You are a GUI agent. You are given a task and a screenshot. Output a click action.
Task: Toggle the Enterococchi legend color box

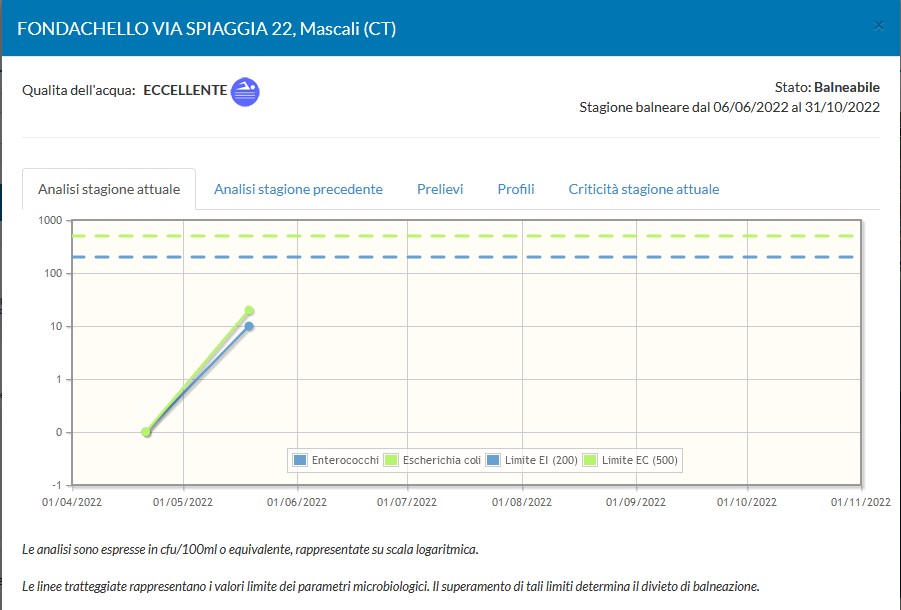point(299,460)
